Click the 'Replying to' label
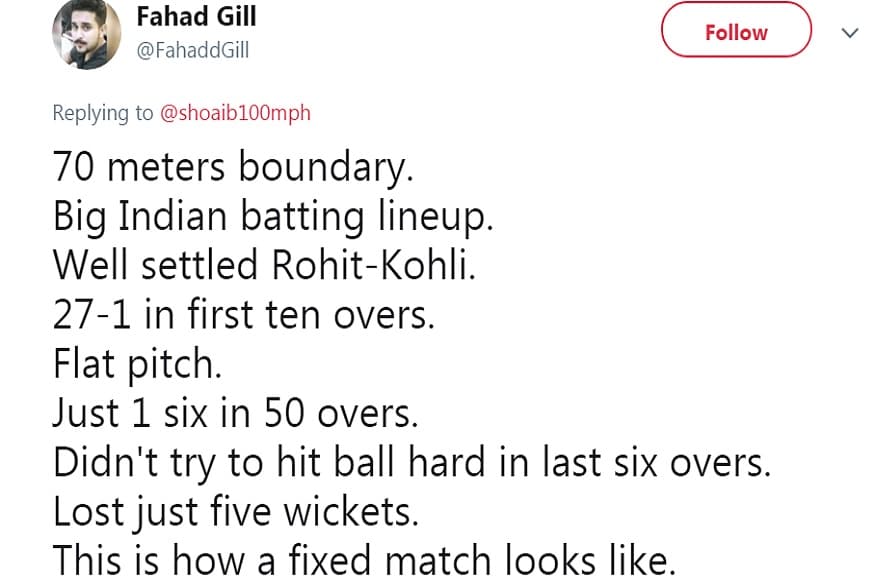875x583 pixels. pos(103,113)
